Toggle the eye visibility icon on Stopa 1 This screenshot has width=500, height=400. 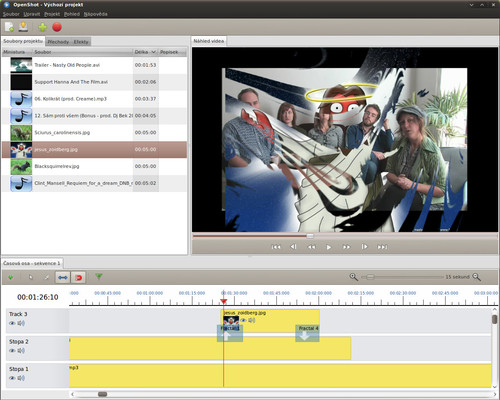click(12, 378)
